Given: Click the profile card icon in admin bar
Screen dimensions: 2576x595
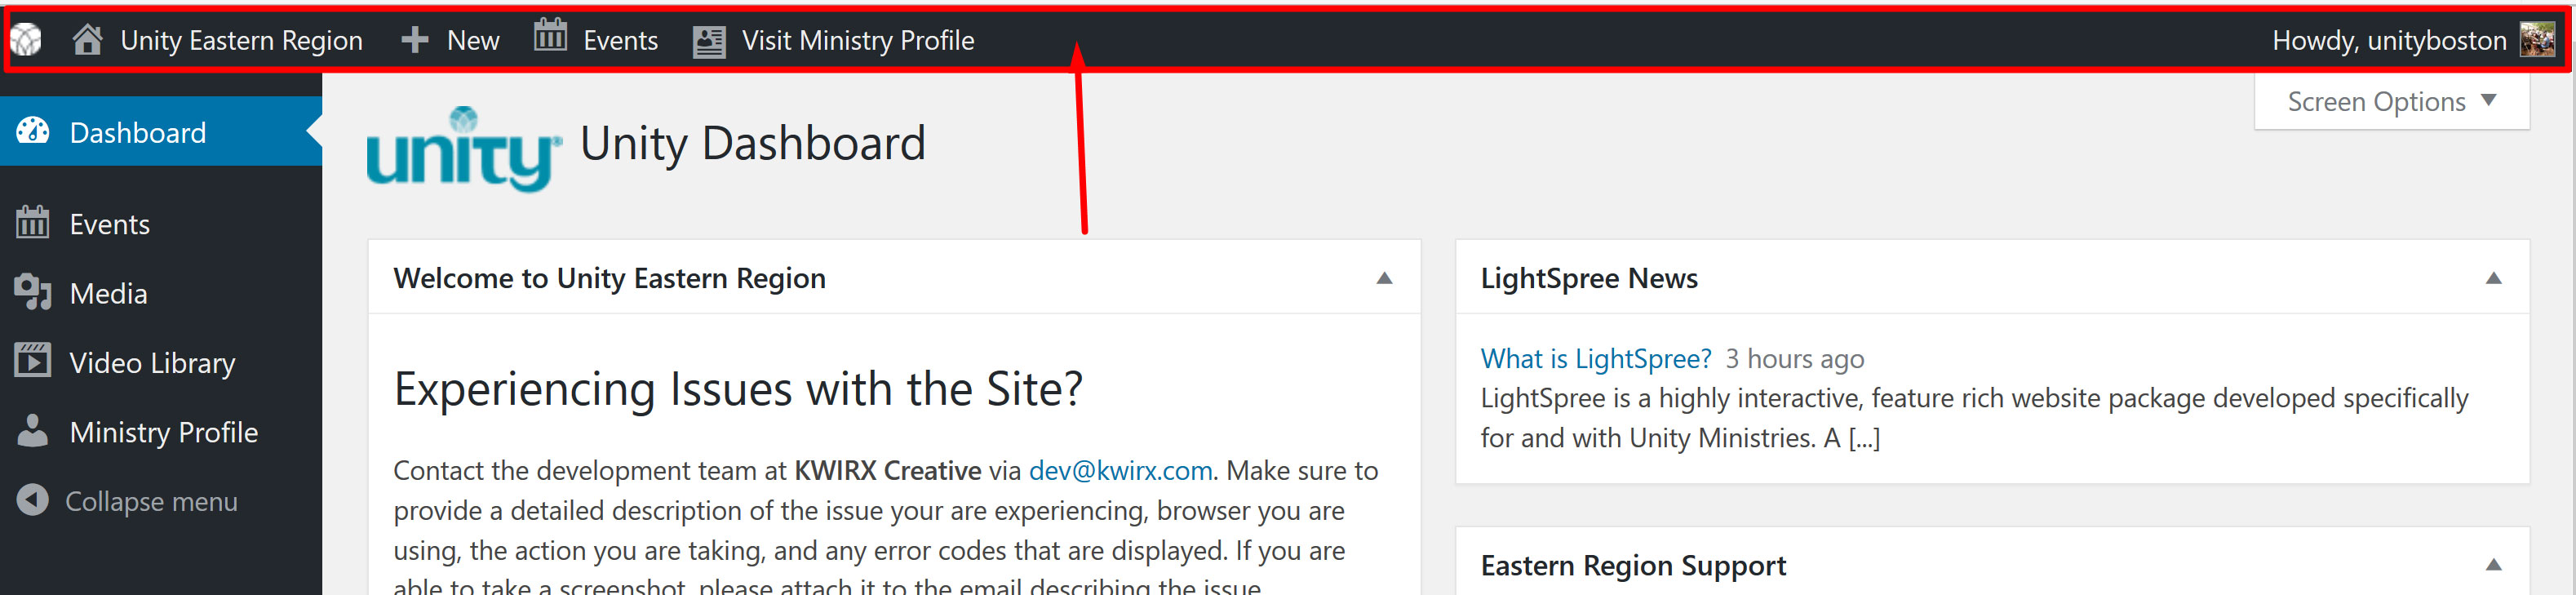Looking at the screenshot, I should click(x=709, y=41).
